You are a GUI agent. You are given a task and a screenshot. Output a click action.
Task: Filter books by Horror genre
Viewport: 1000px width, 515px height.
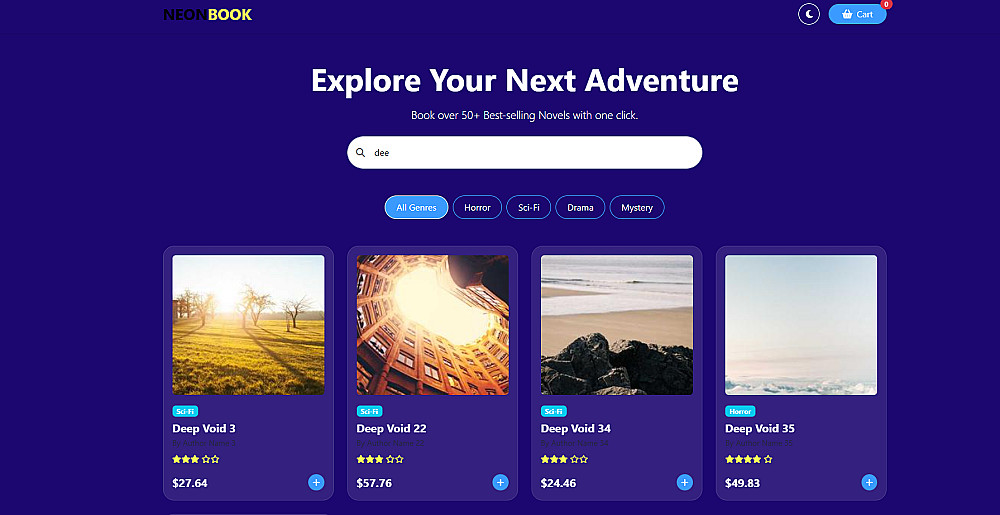(x=477, y=208)
